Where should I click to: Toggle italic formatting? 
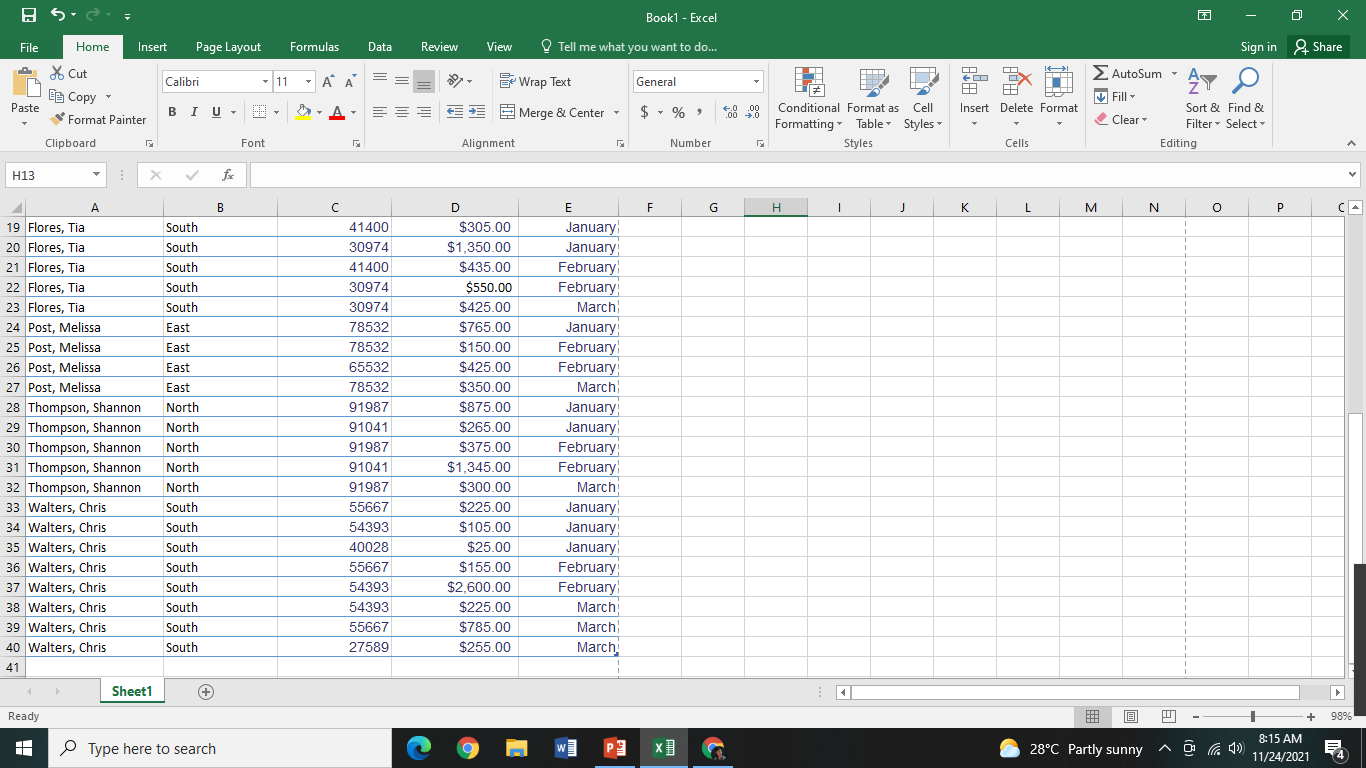coord(194,113)
